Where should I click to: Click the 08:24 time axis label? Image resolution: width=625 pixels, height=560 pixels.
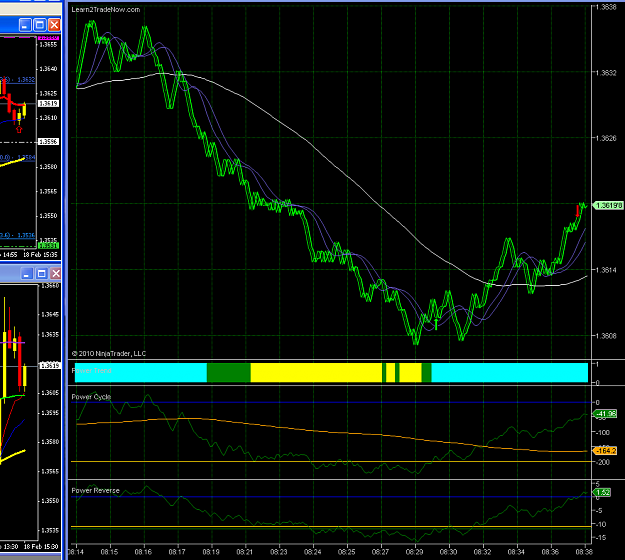pyautogui.click(x=312, y=552)
